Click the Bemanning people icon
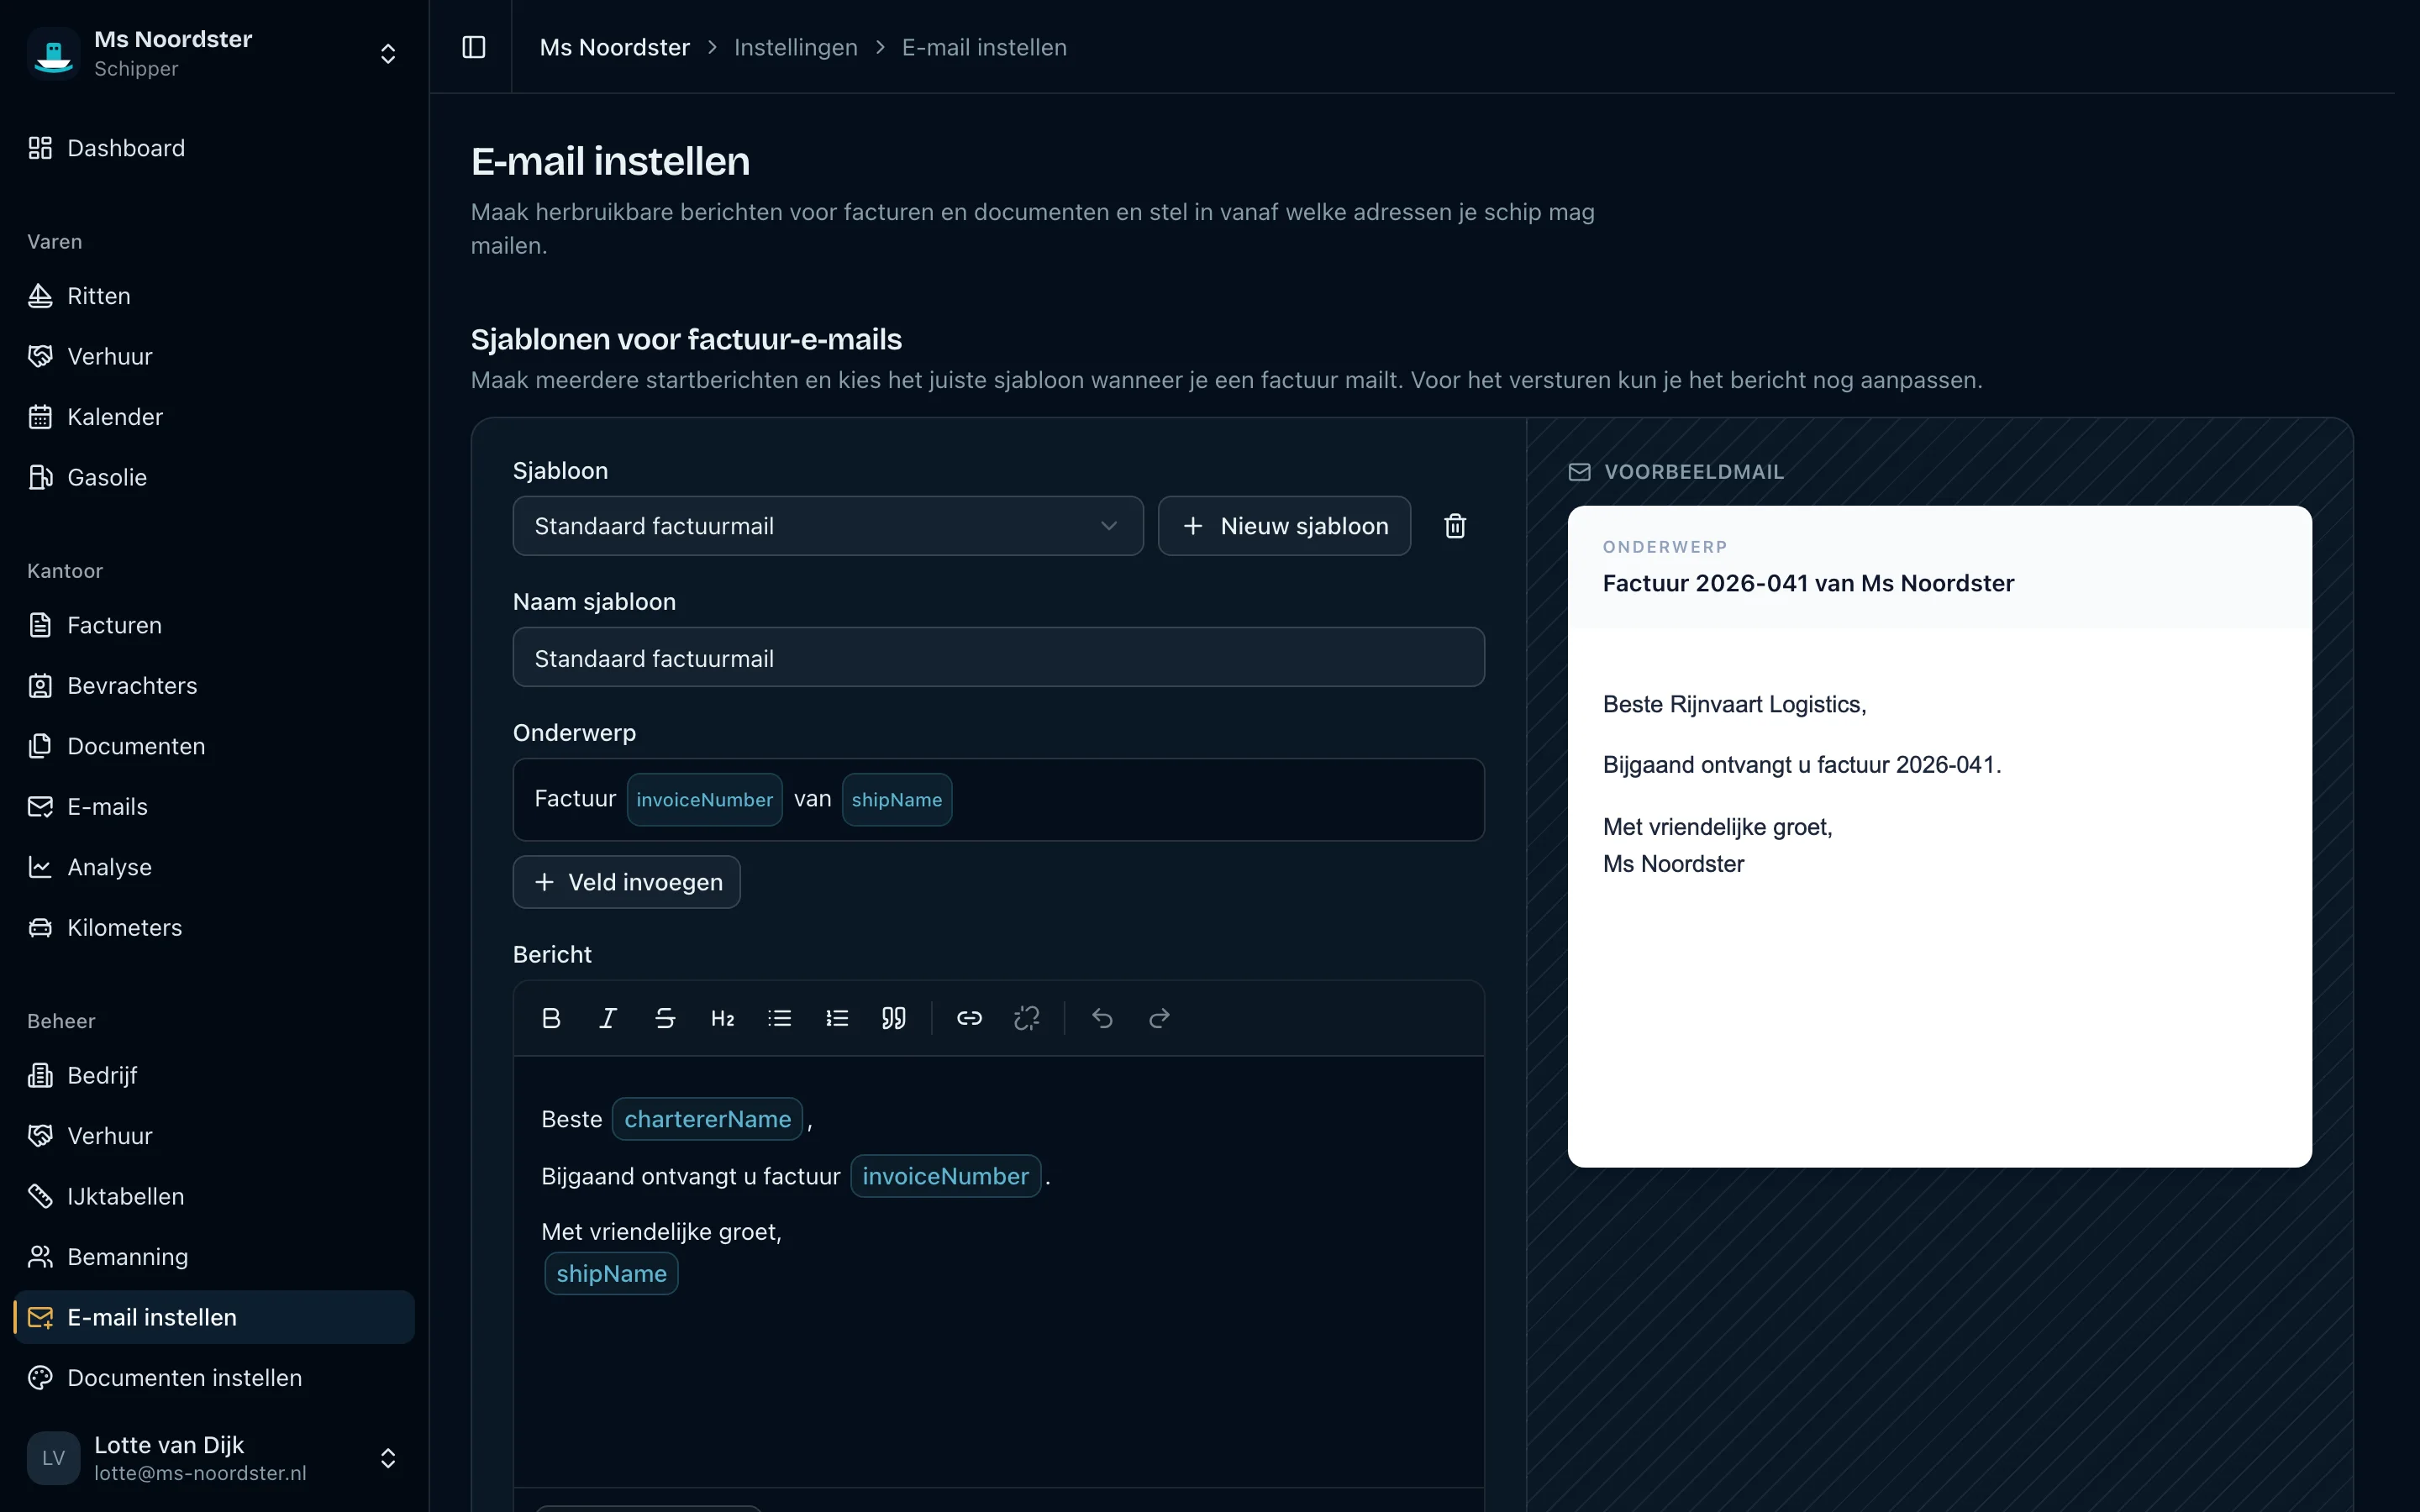This screenshot has height=1512, width=2420. (x=40, y=1257)
